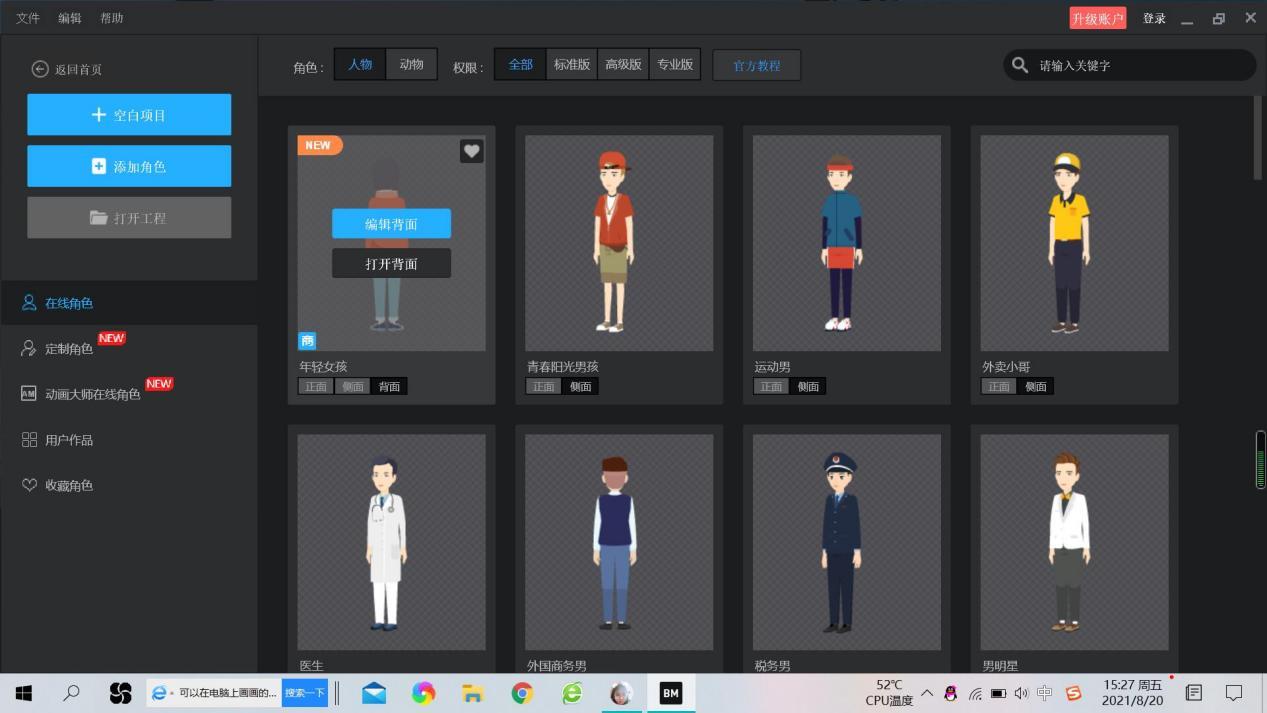This screenshot has height=713, width=1267.
Task: Open Google Chrome from taskbar
Action: click(522, 693)
